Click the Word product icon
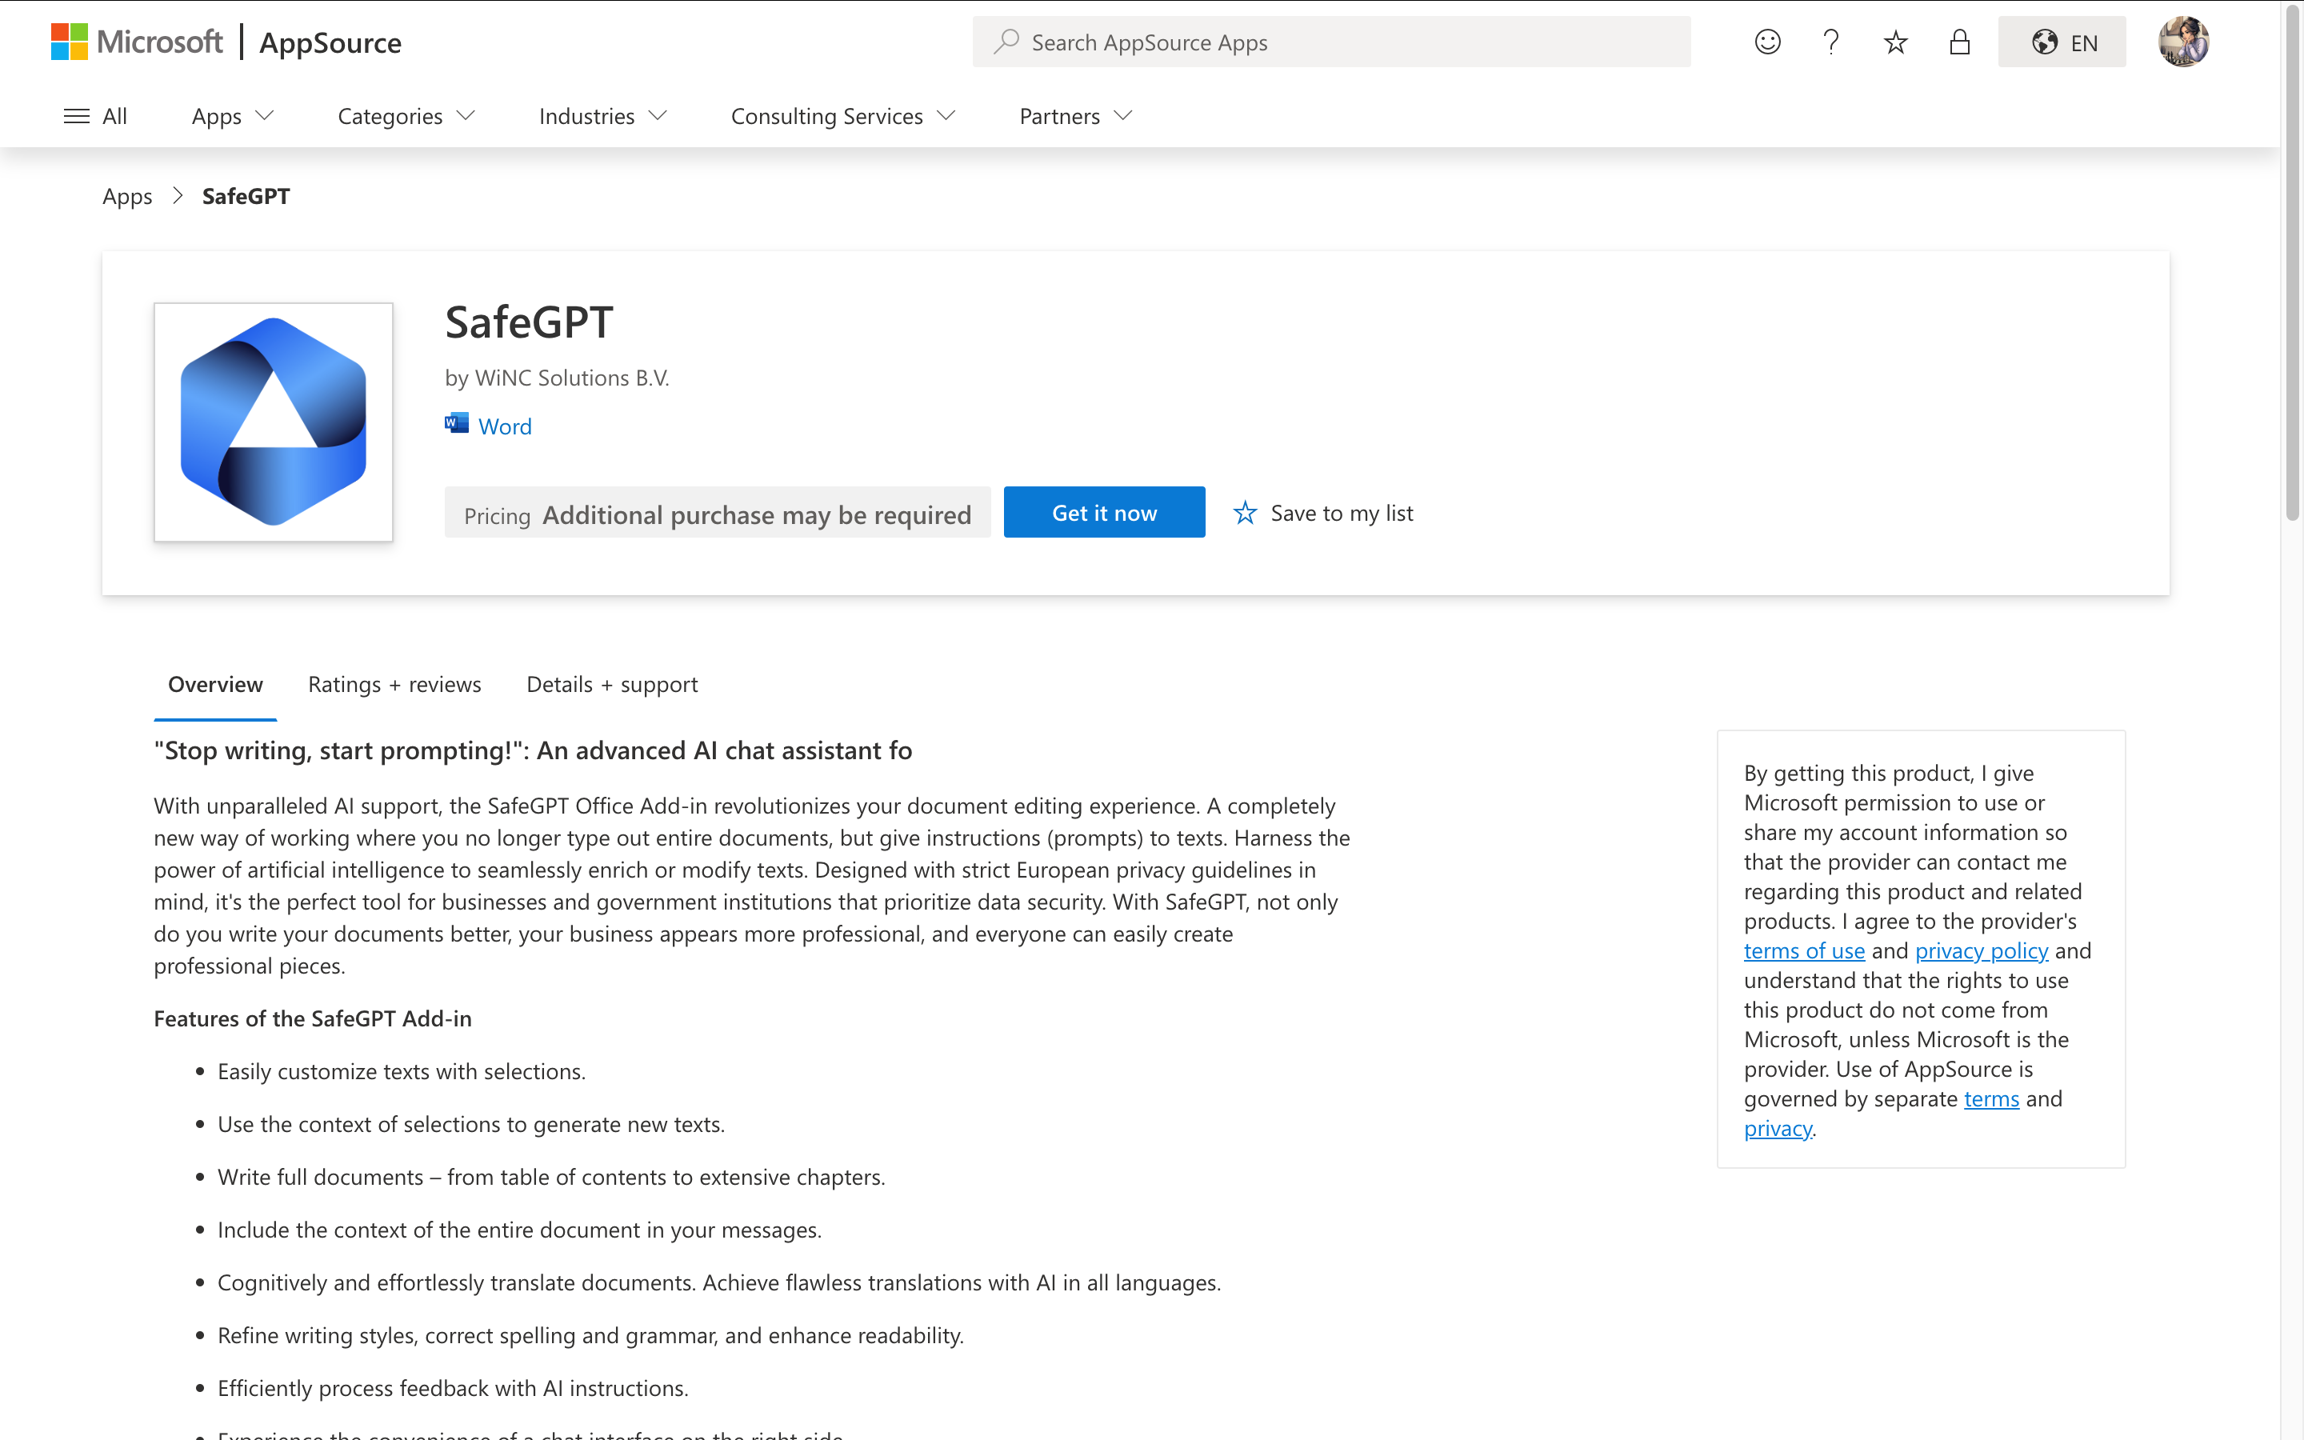The width and height of the screenshot is (2304, 1440). point(457,424)
